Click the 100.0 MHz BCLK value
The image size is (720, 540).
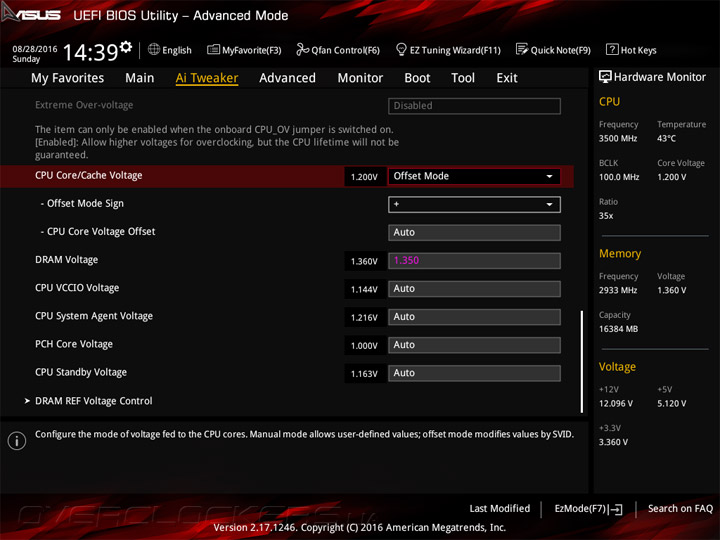tap(619, 177)
